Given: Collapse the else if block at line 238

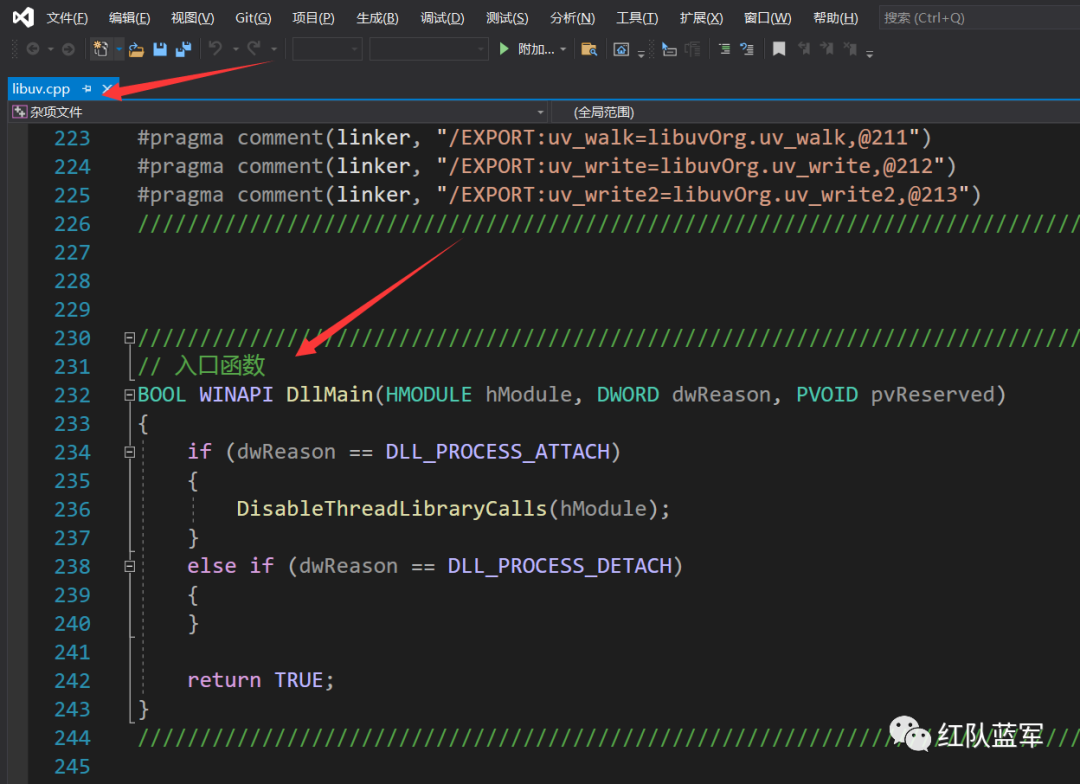Looking at the screenshot, I should [x=129, y=566].
